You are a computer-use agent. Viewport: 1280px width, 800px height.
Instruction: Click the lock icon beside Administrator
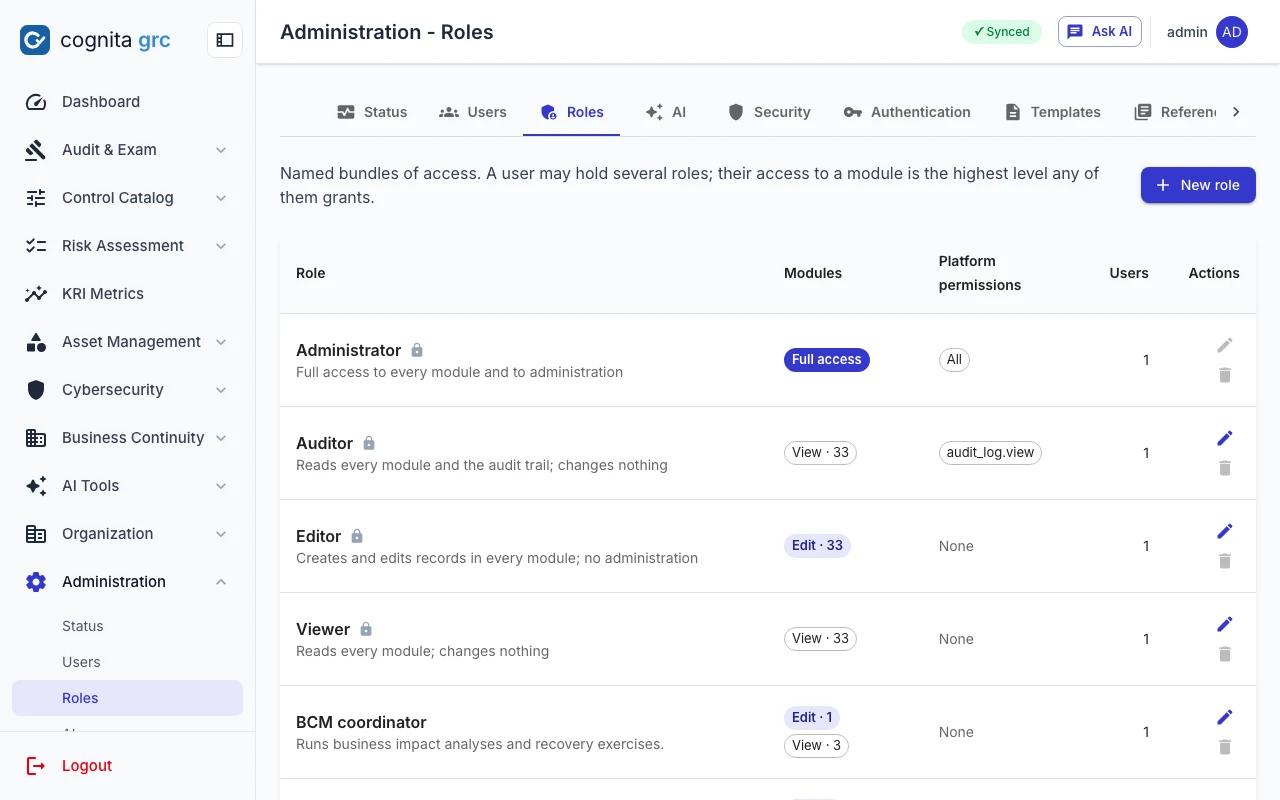tap(417, 350)
